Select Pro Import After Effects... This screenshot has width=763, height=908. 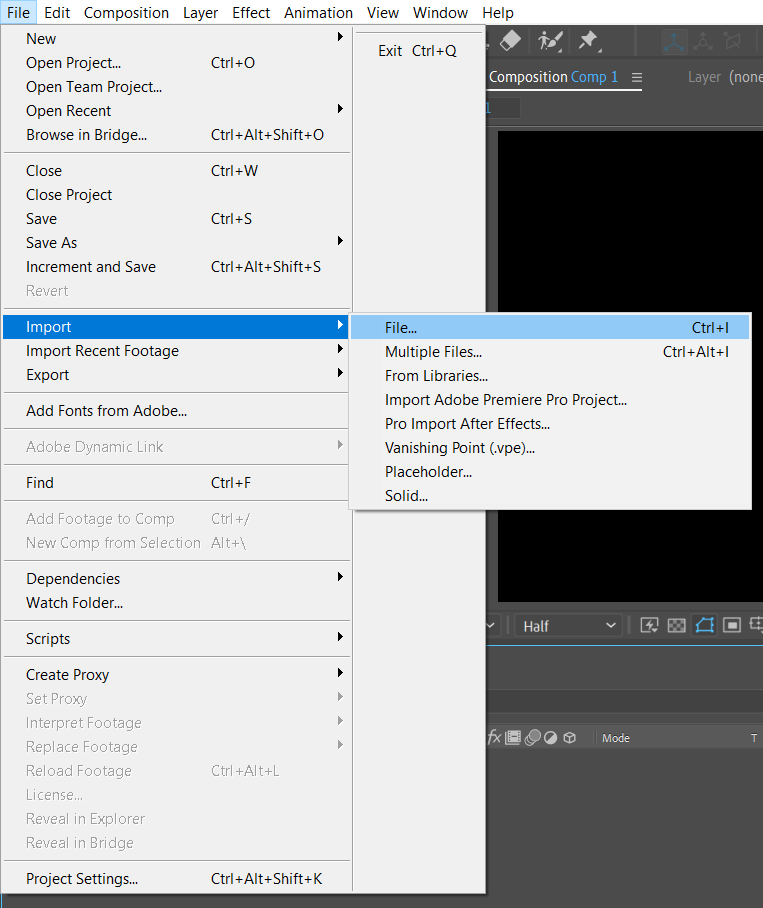[x=550, y=424]
